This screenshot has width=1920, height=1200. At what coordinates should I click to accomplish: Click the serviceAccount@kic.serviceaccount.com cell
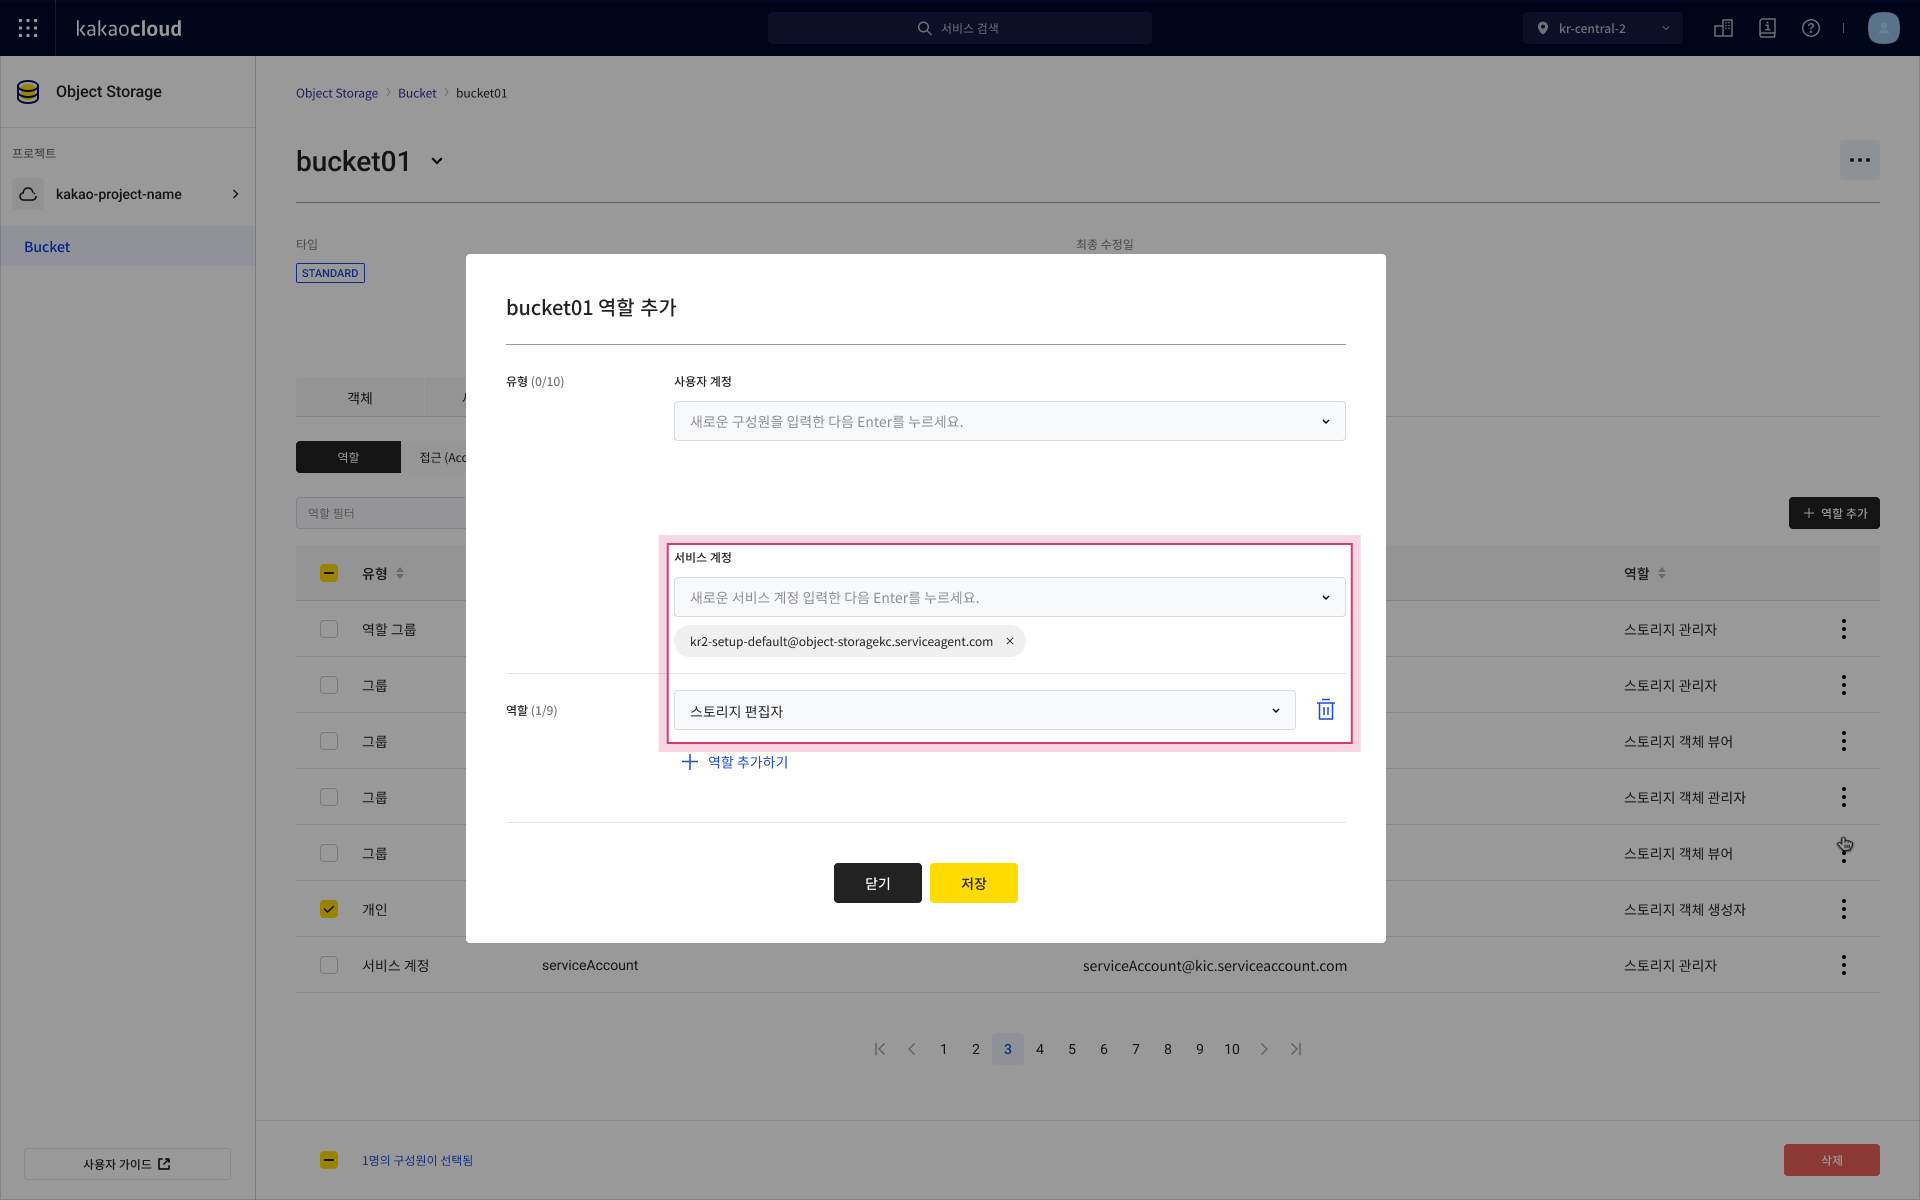(1215, 965)
